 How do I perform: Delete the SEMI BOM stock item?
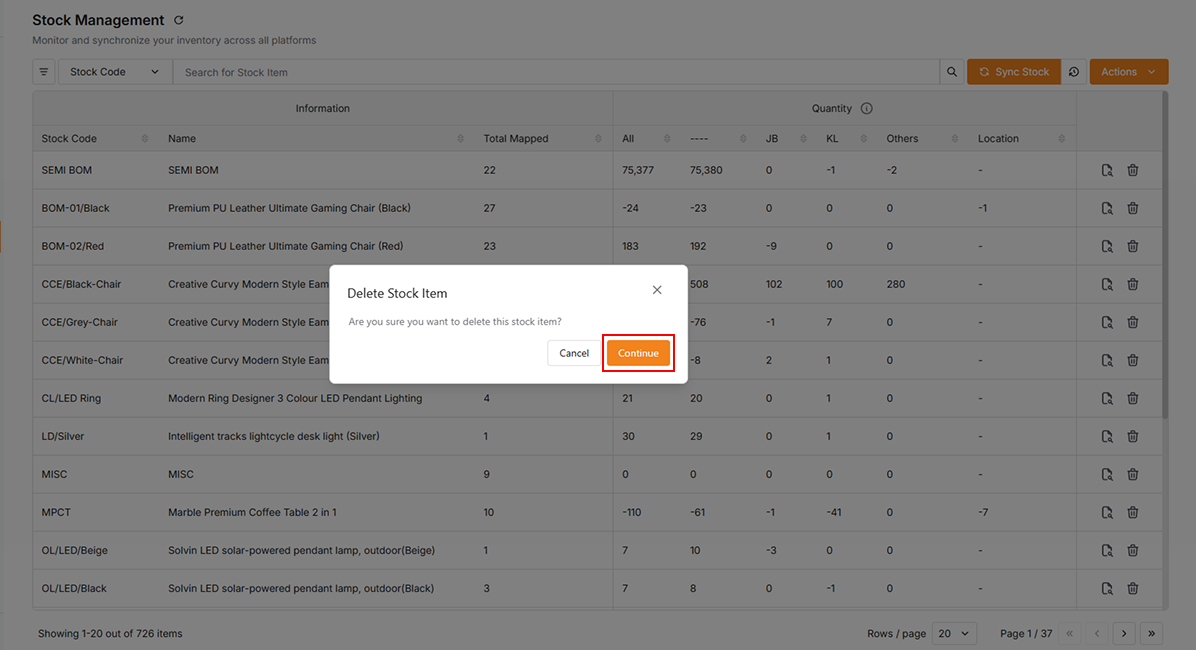tap(1133, 170)
